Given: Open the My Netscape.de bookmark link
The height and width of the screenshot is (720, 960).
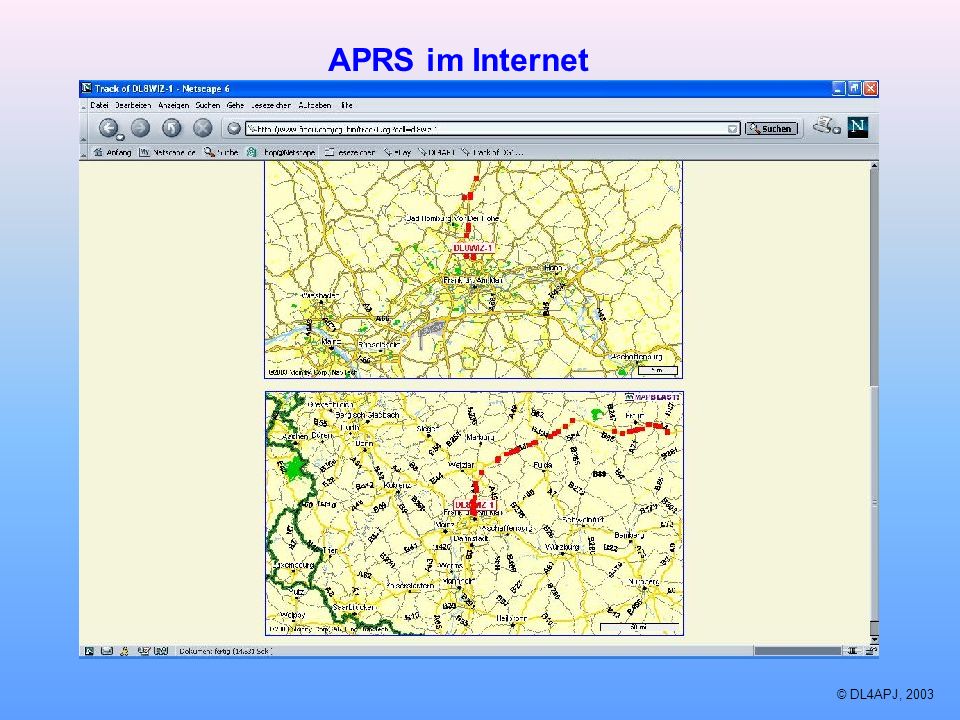Looking at the screenshot, I should [167, 152].
